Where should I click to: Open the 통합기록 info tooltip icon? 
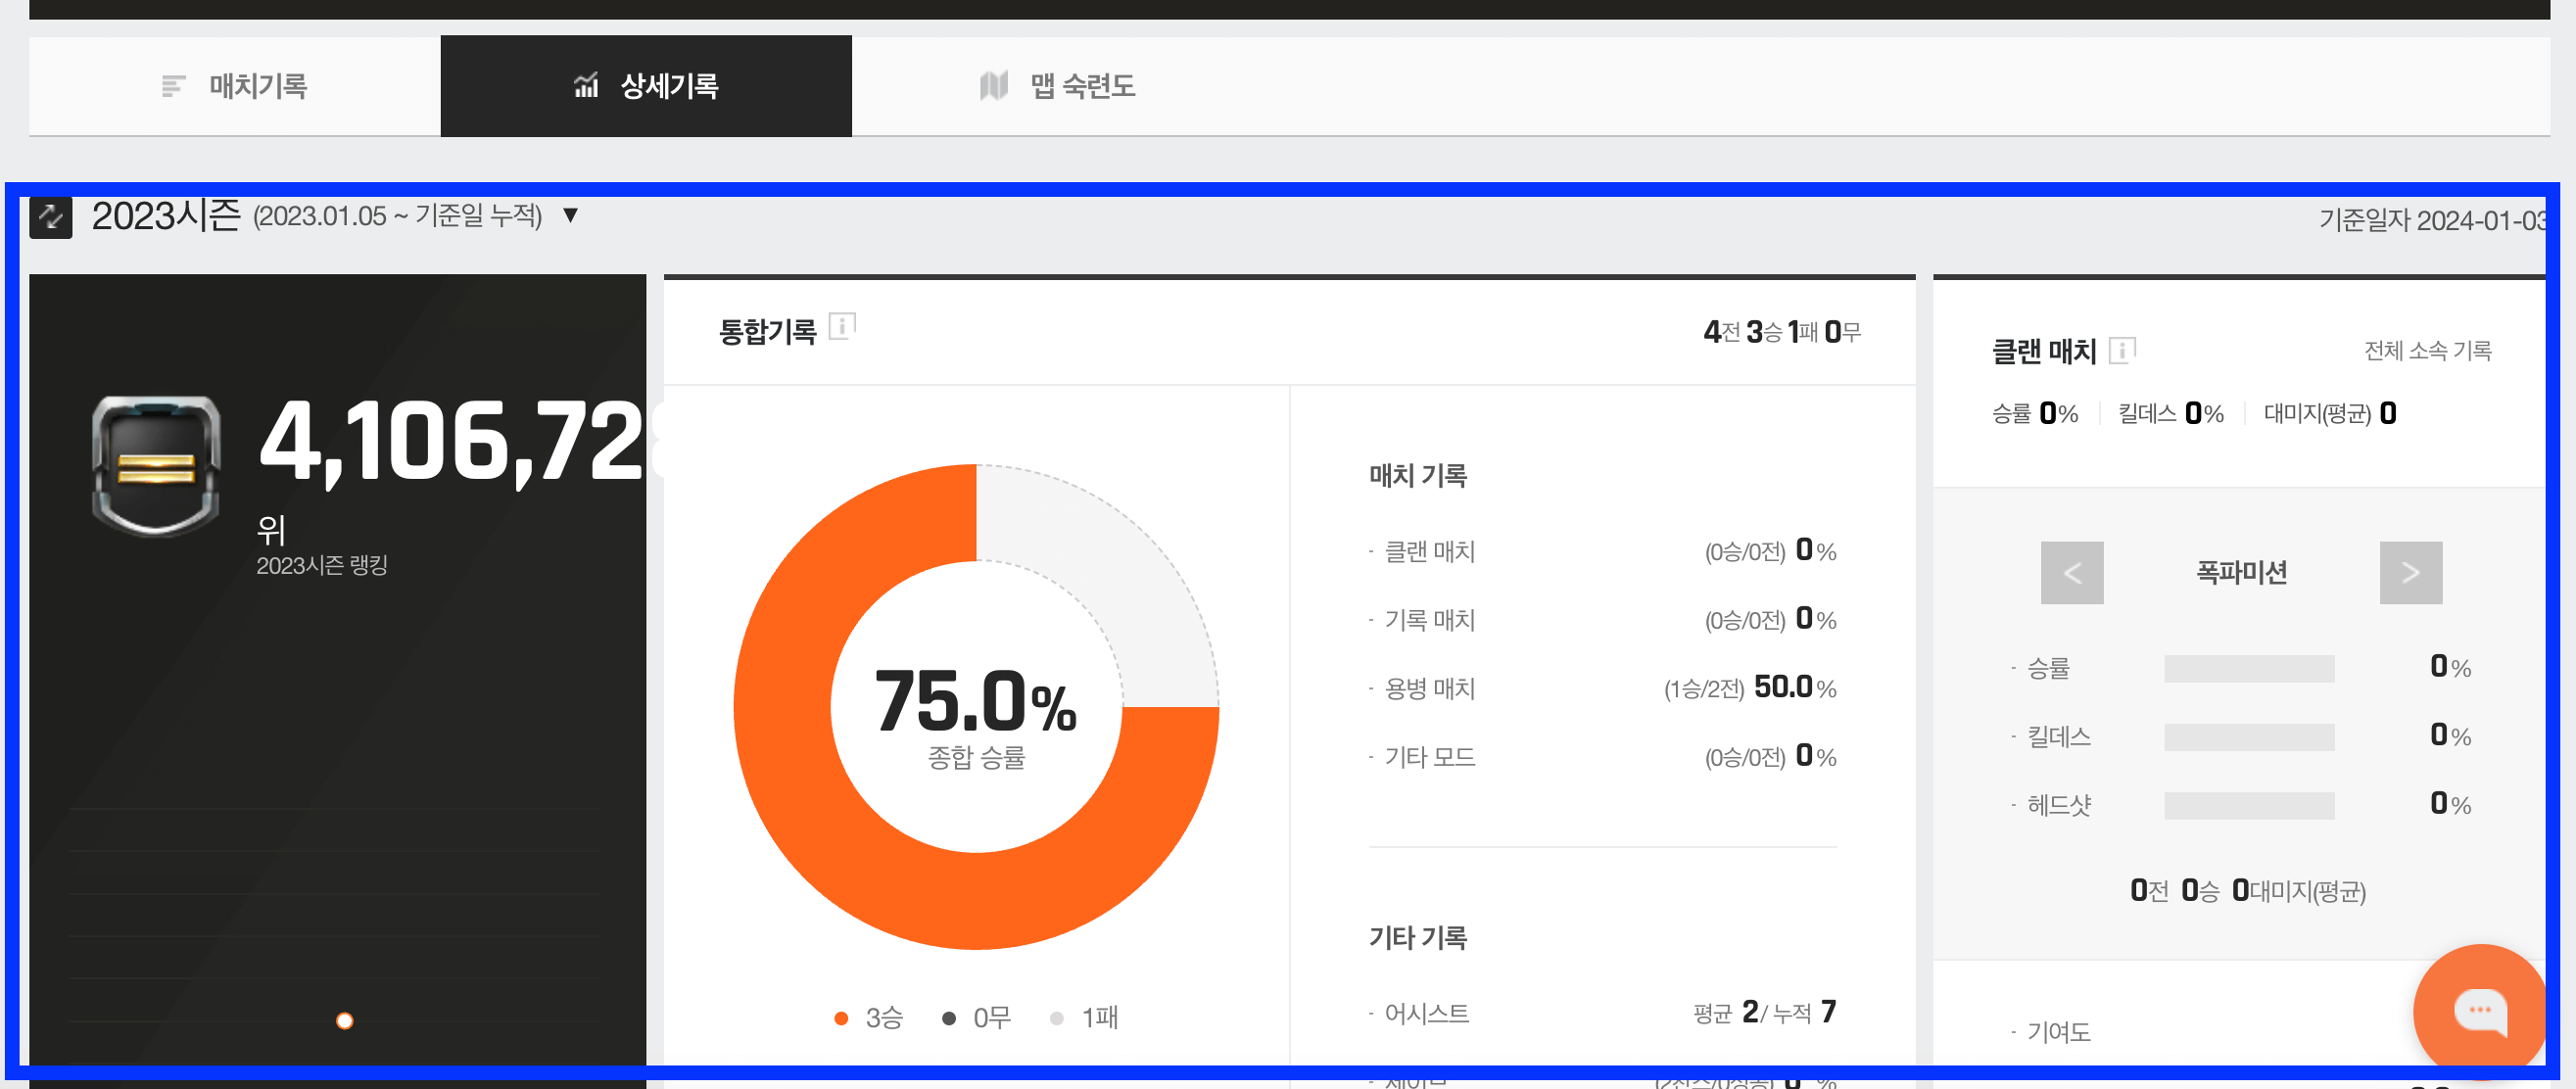843,324
